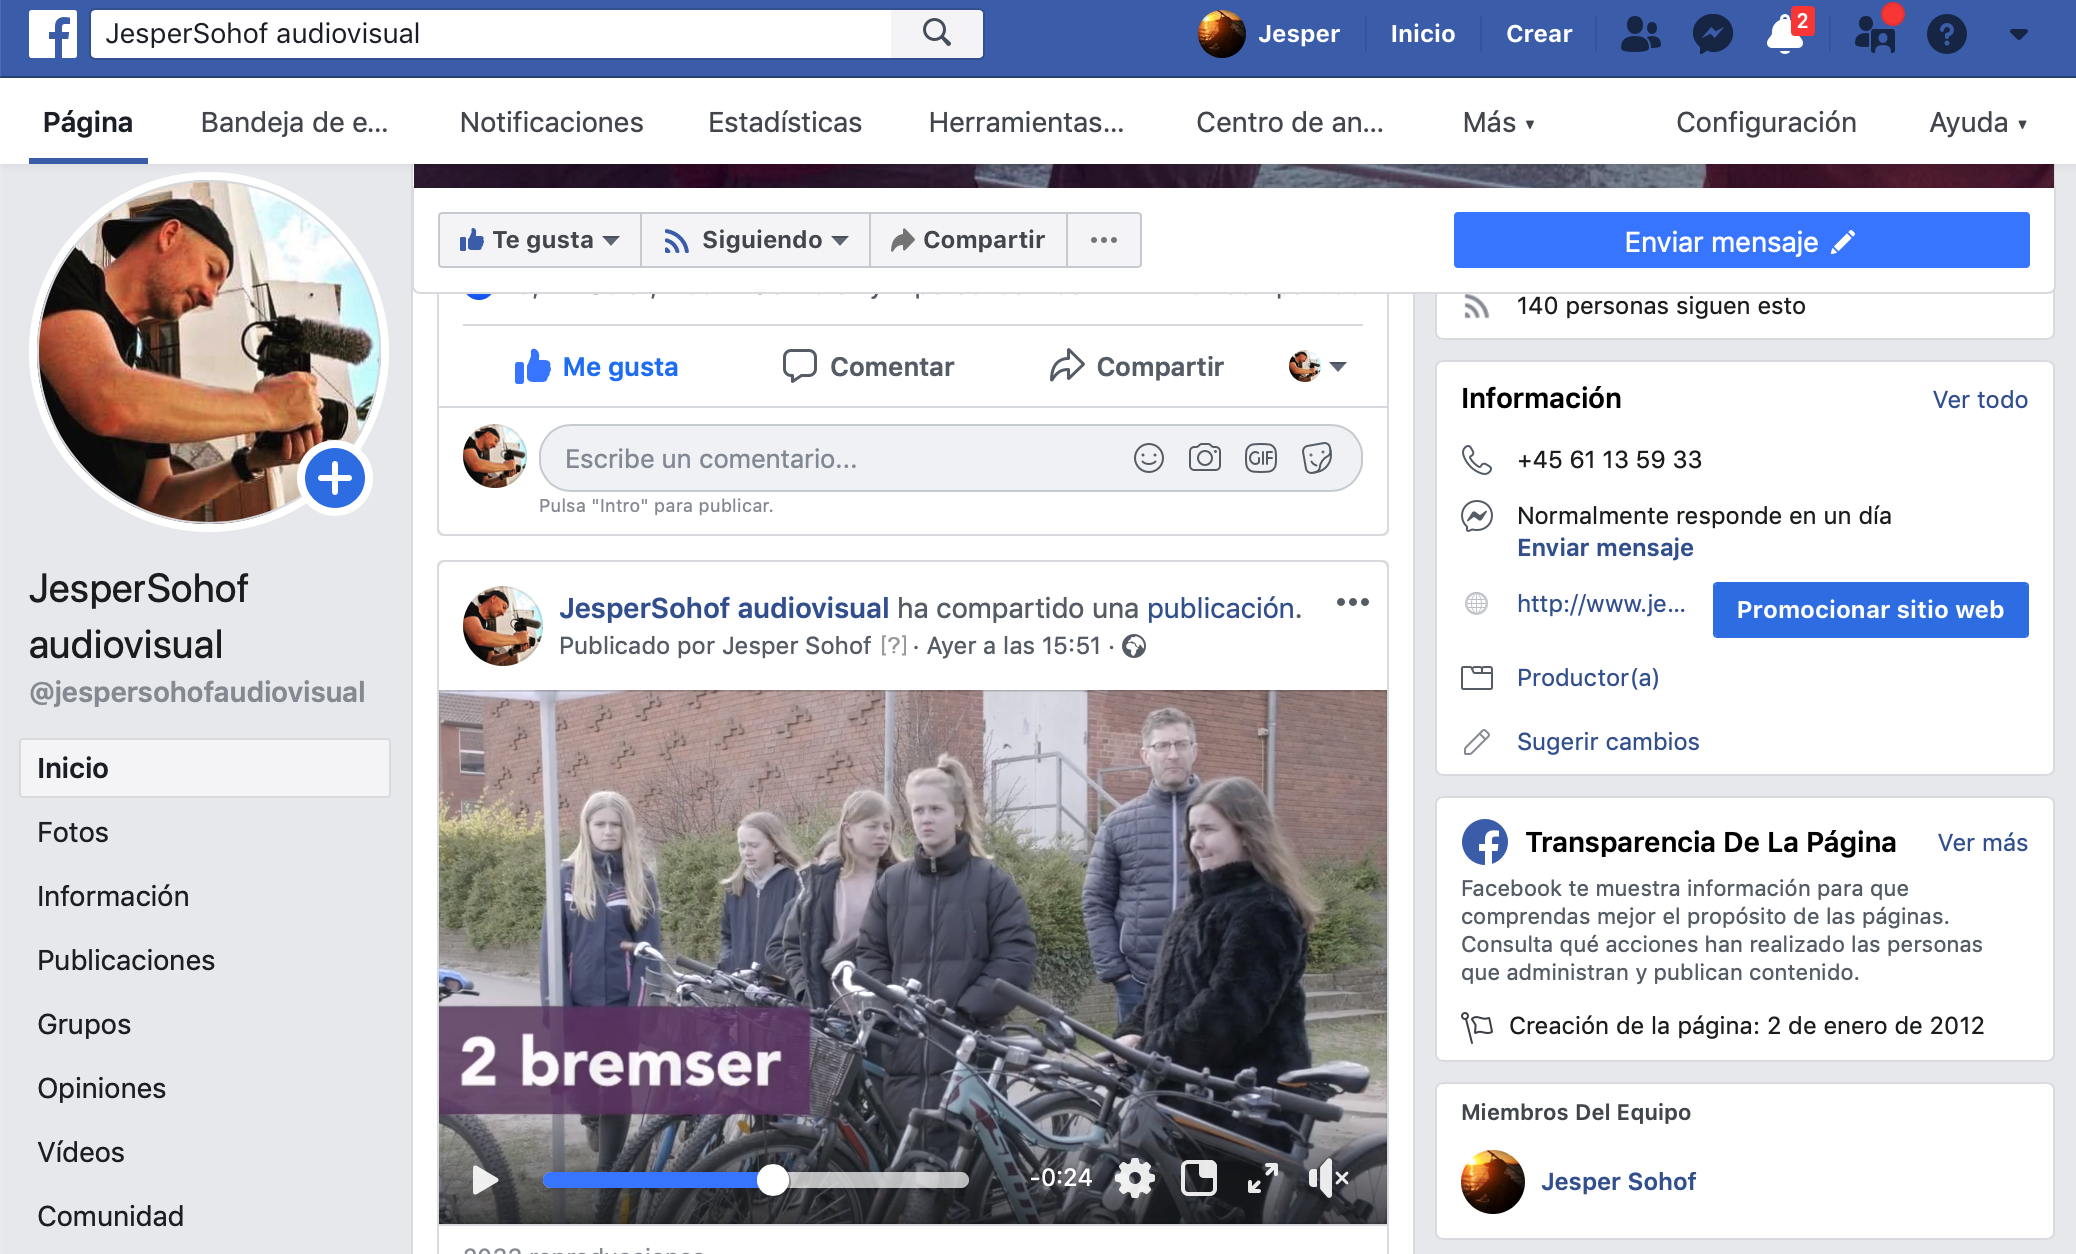Click the video progress slider handle
Image resolution: width=2076 pixels, height=1254 pixels.
coord(773,1180)
